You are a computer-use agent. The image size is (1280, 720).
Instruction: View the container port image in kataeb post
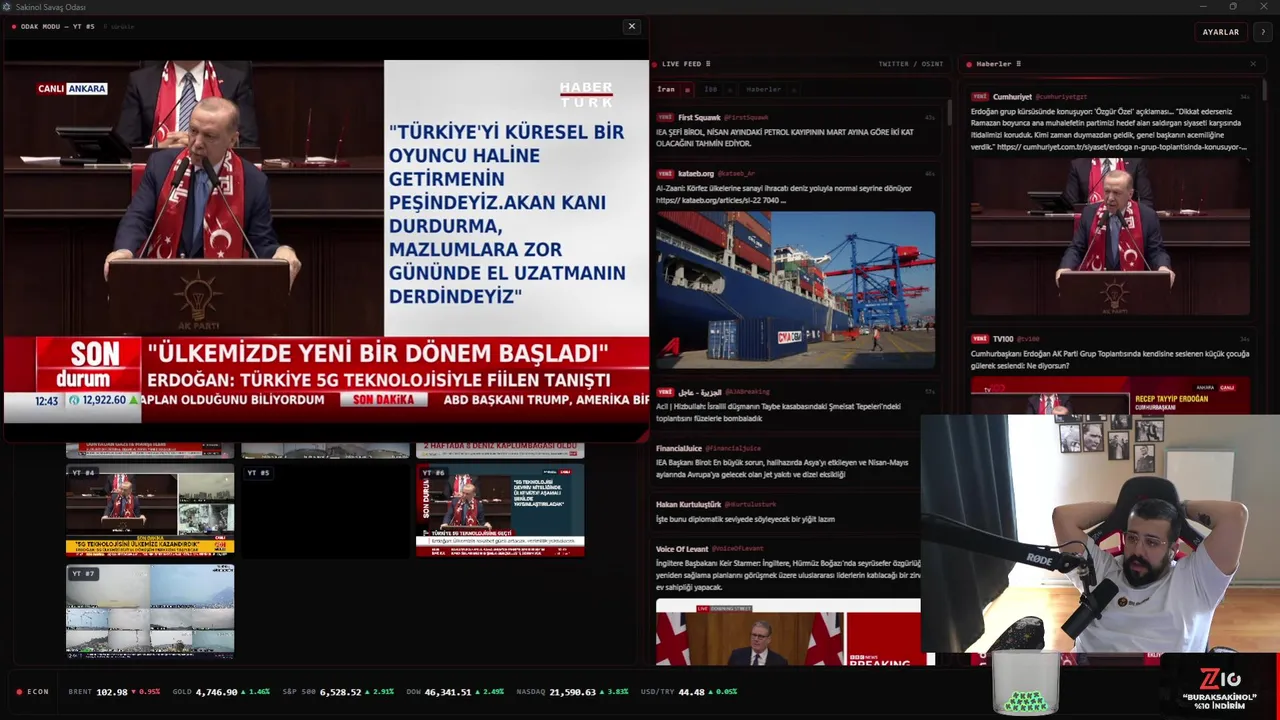click(796, 289)
